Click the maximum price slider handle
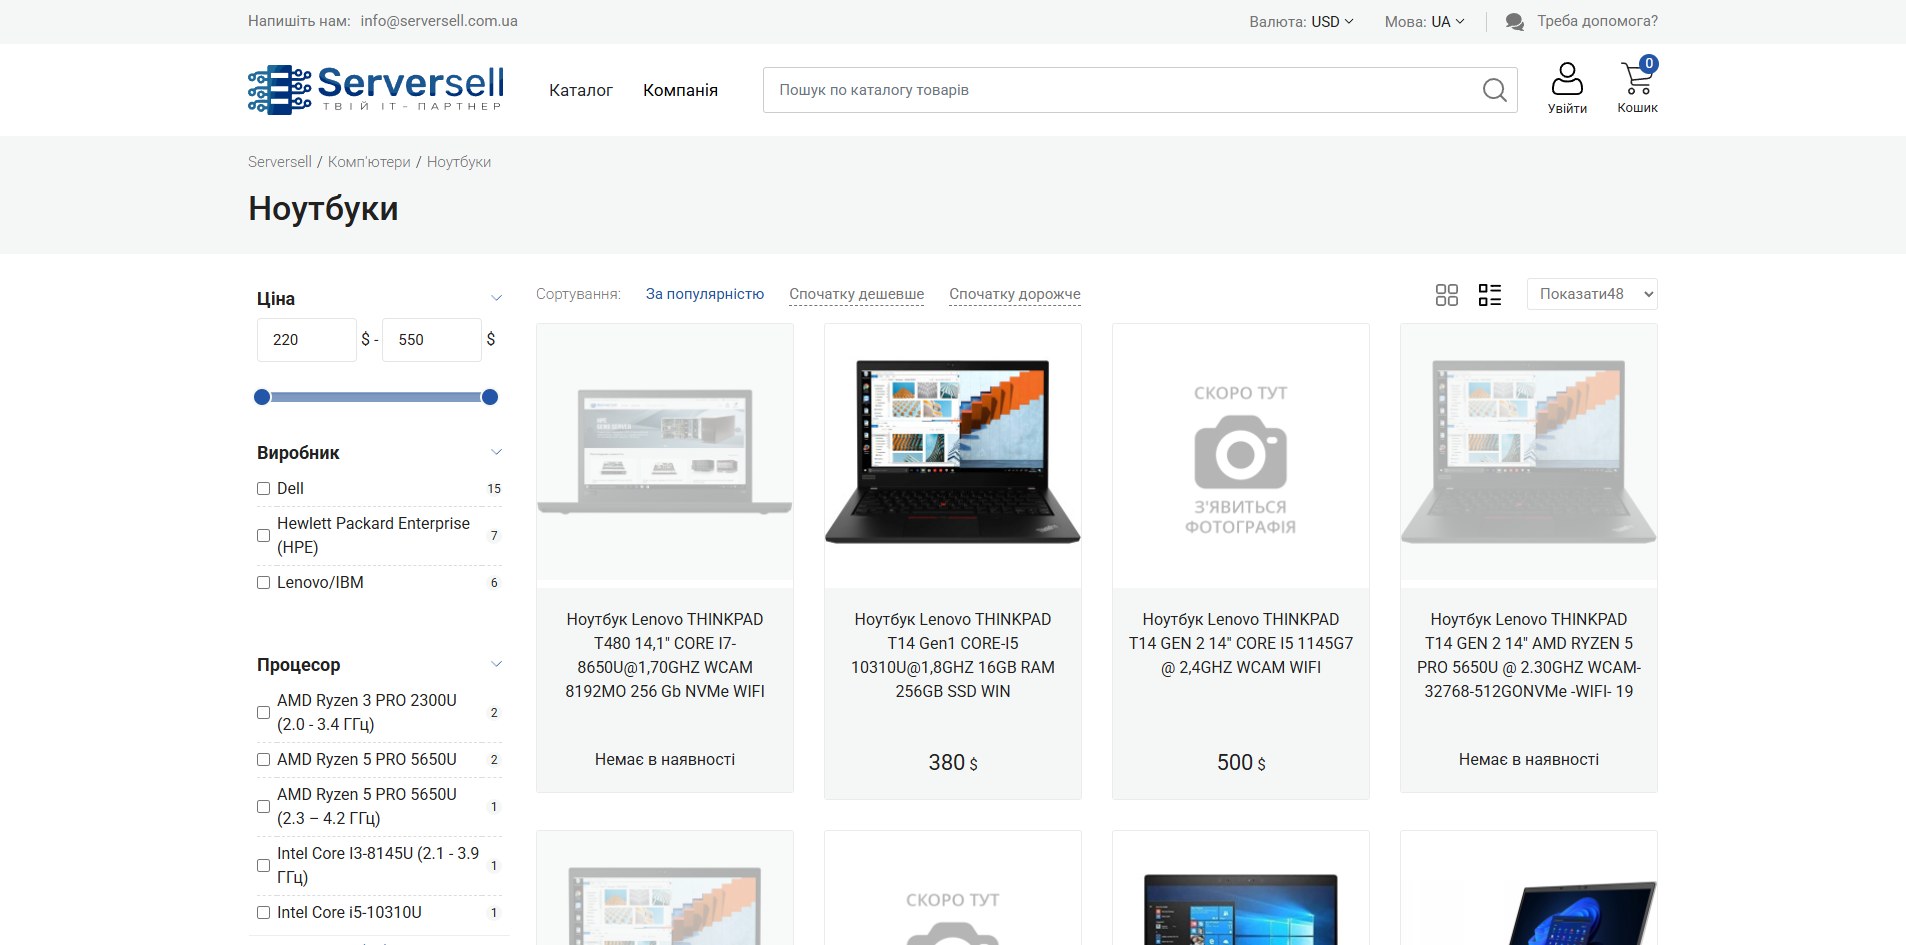1906x945 pixels. coord(490,397)
